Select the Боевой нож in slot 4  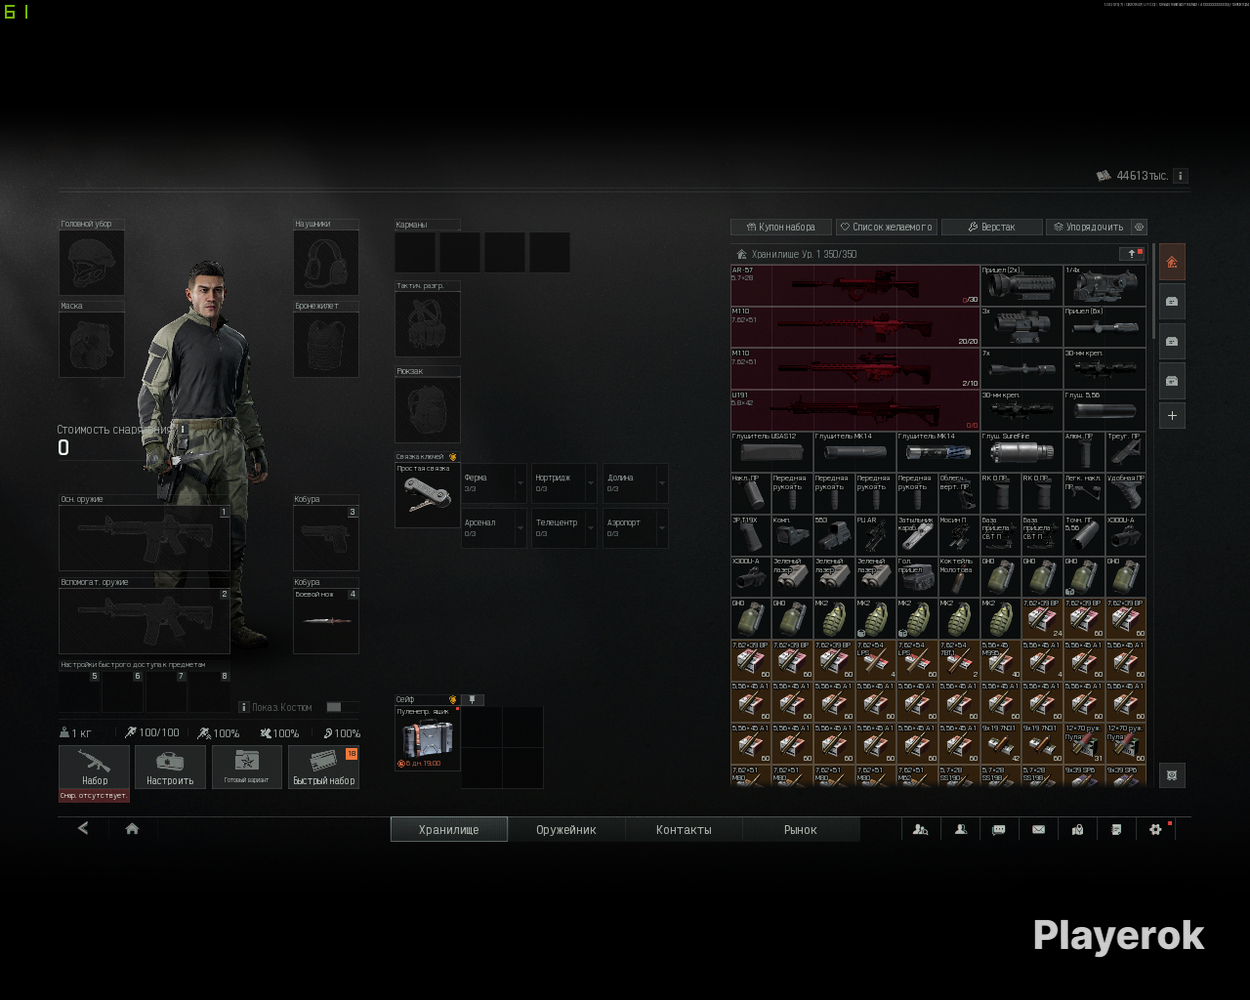point(326,621)
